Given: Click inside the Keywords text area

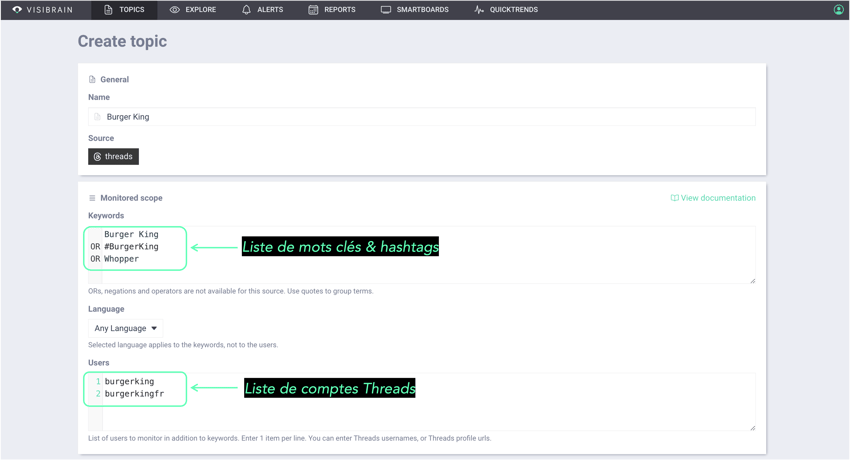Looking at the screenshot, I should click(x=422, y=255).
